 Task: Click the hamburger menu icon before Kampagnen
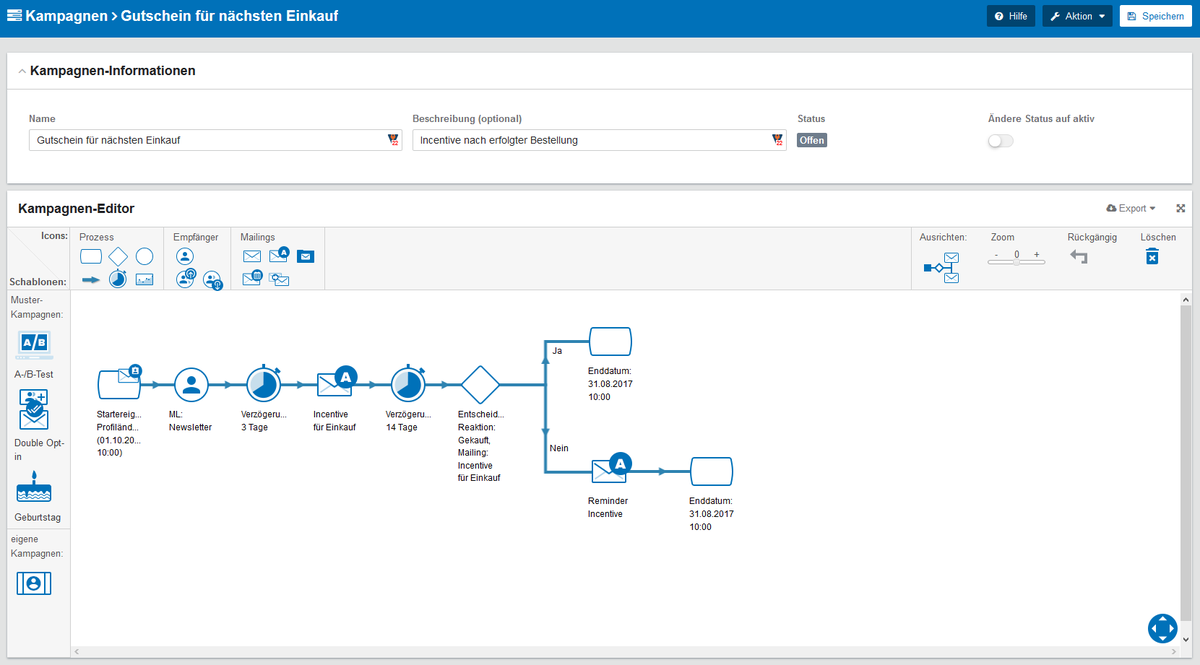(x=13, y=17)
